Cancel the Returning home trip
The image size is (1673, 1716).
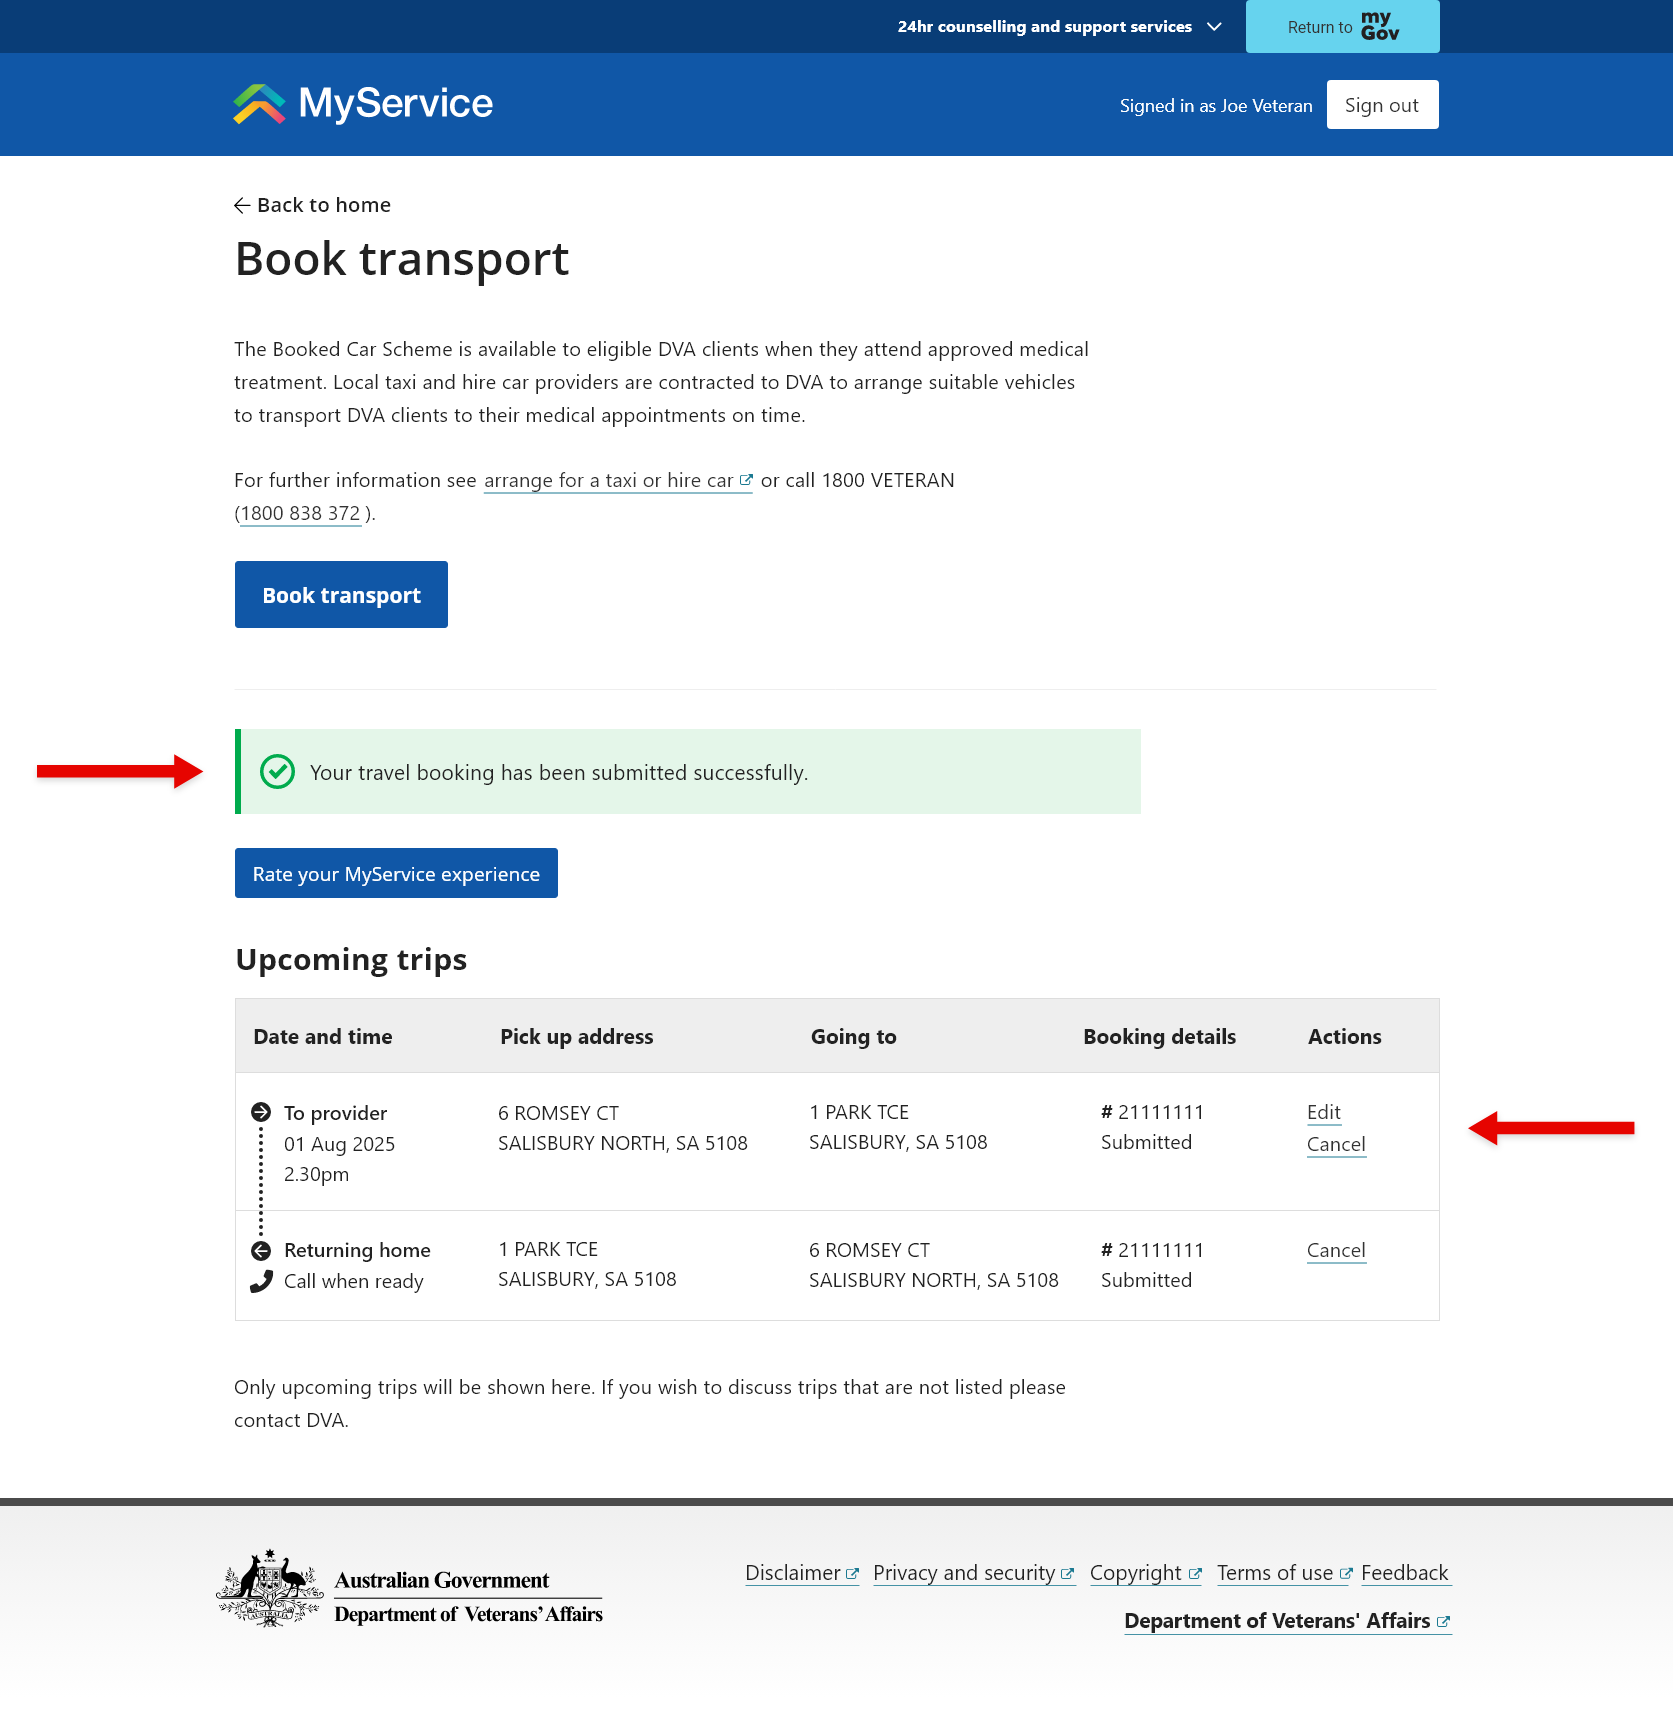1335,1250
